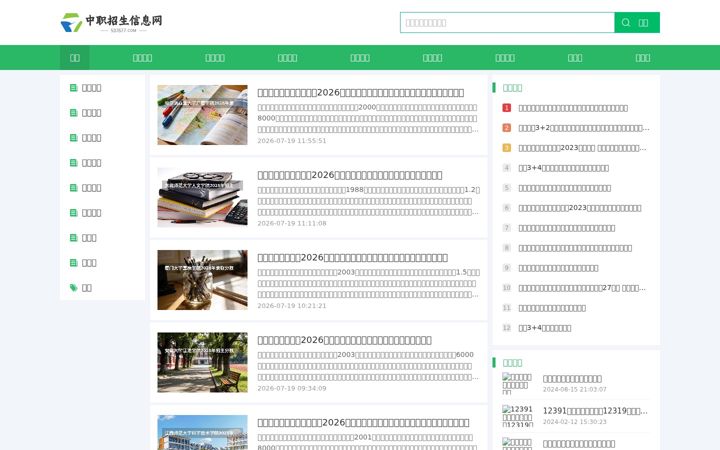Focus the search input field in the header
720x450 pixels.
click(x=507, y=22)
